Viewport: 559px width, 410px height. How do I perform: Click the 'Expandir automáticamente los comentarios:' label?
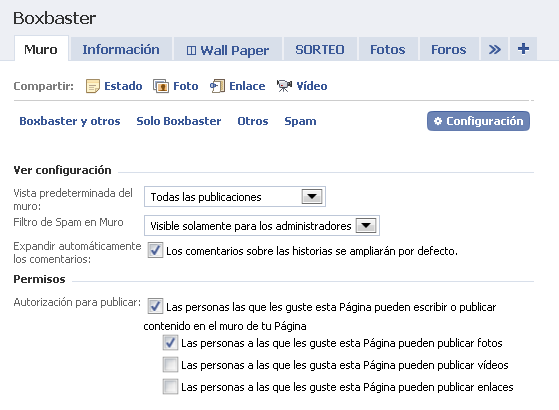click(77, 252)
